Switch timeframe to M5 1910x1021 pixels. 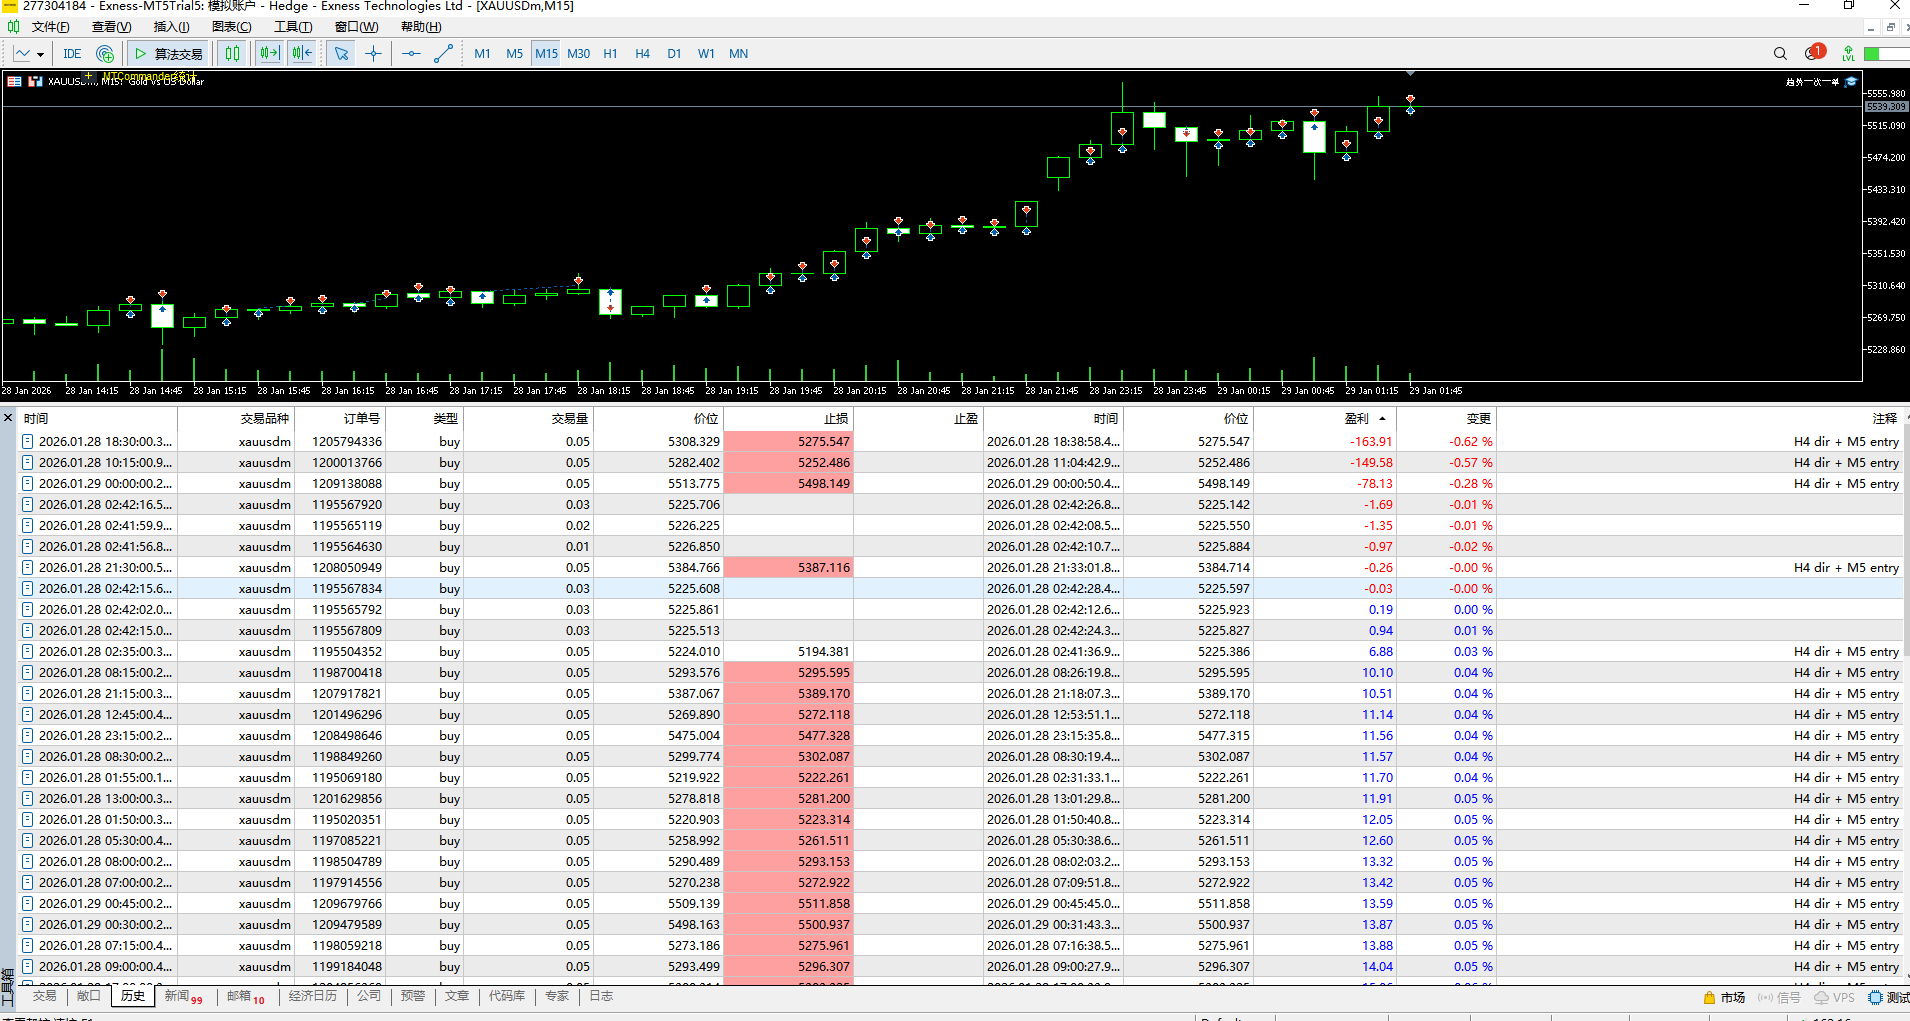tap(515, 54)
